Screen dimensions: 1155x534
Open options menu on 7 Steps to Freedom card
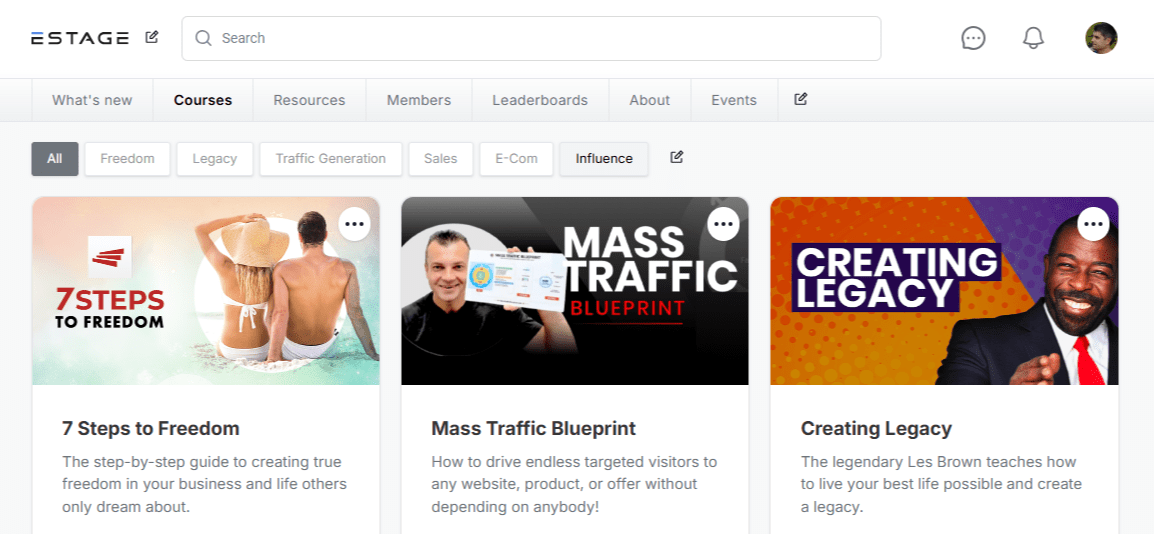point(354,224)
